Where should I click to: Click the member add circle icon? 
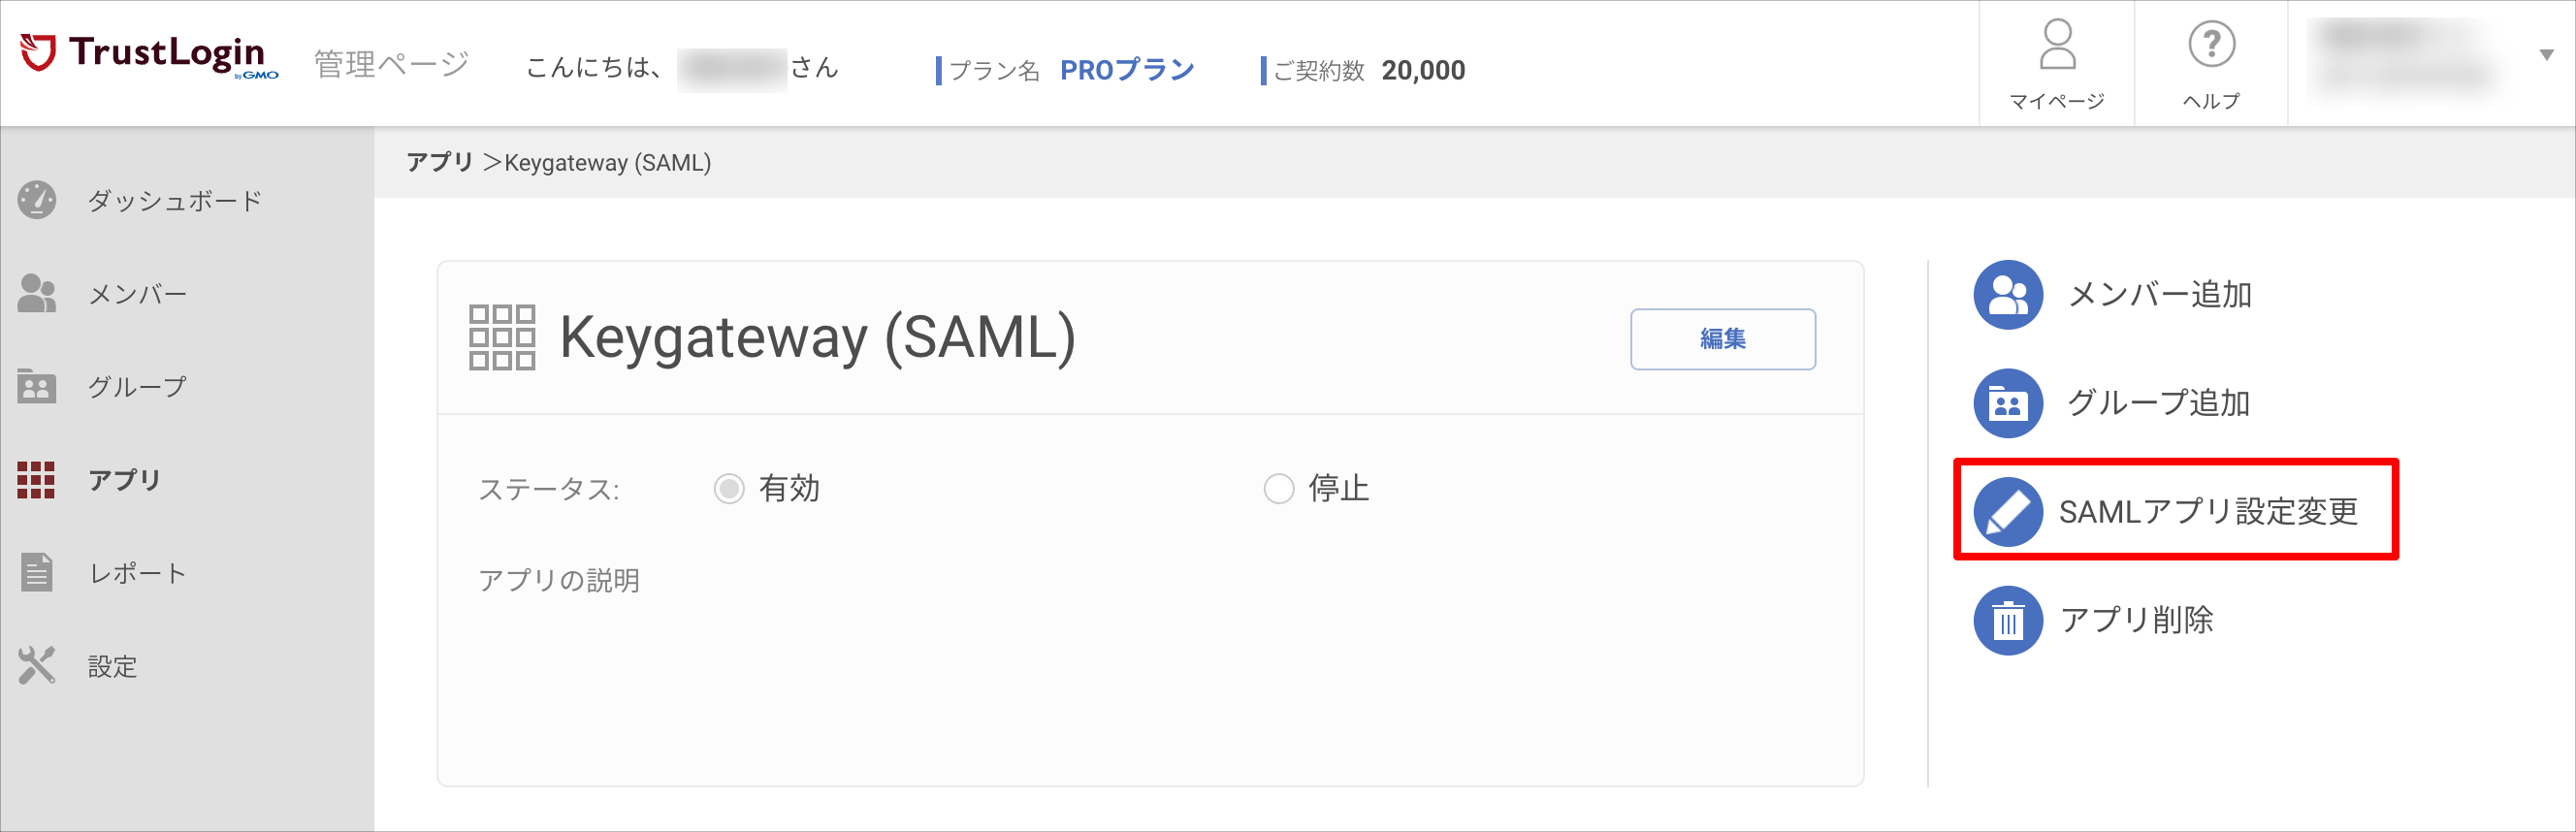point(2007,295)
